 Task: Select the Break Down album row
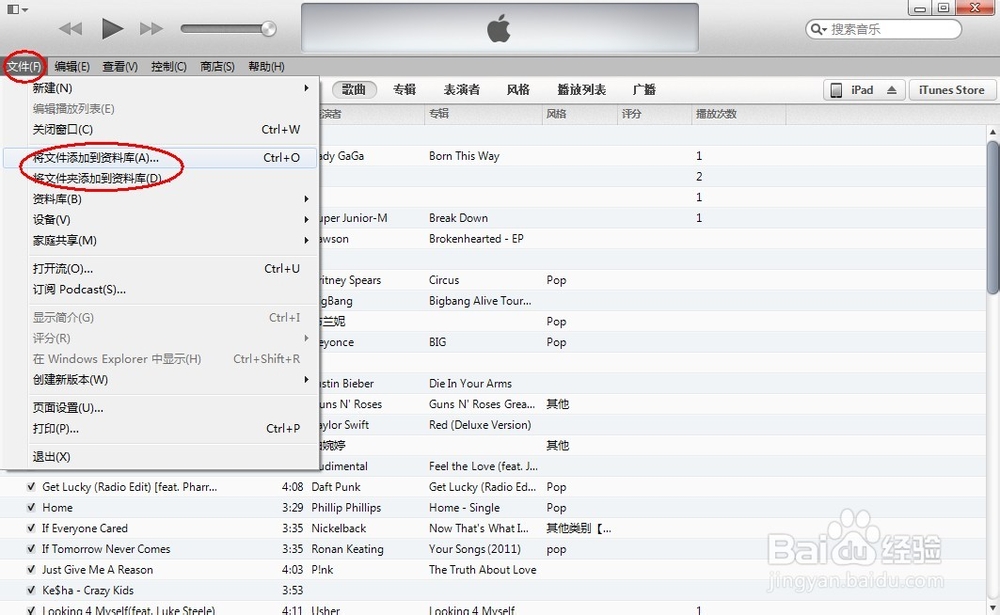coord(459,218)
